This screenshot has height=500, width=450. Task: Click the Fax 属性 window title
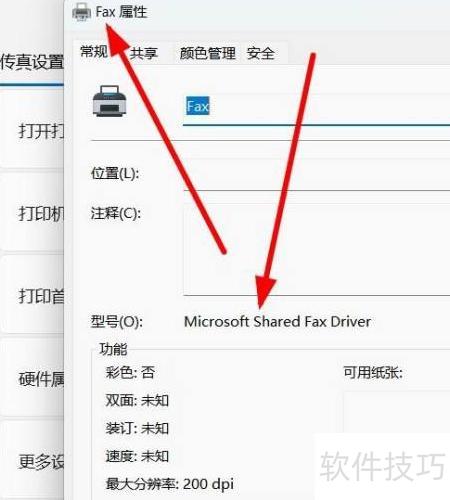tap(121, 12)
